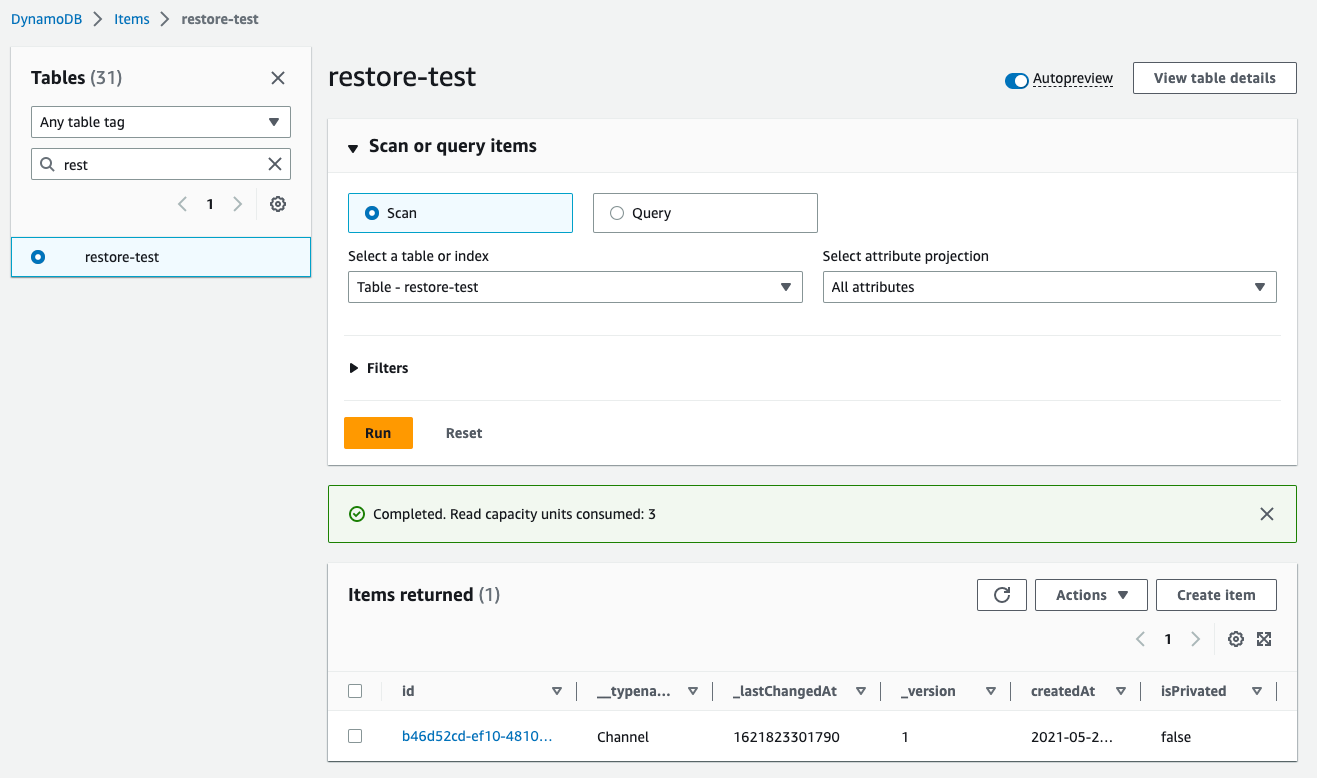Run the scan on restore-test

click(378, 432)
